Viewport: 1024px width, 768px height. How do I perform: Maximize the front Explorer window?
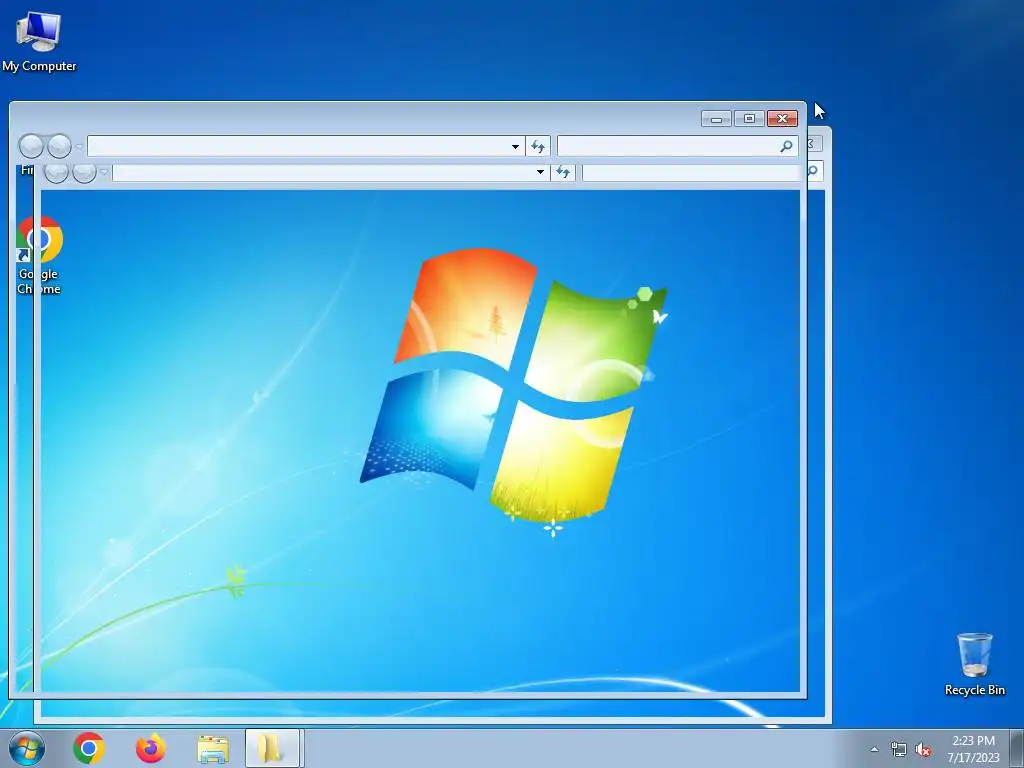tap(749, 119)
